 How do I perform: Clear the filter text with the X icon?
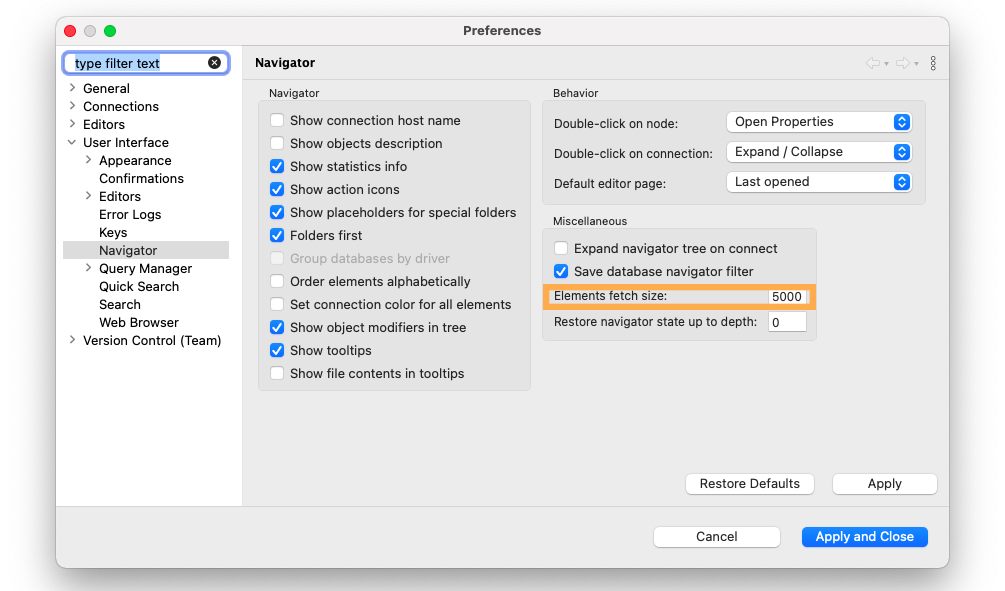point(214,63)
